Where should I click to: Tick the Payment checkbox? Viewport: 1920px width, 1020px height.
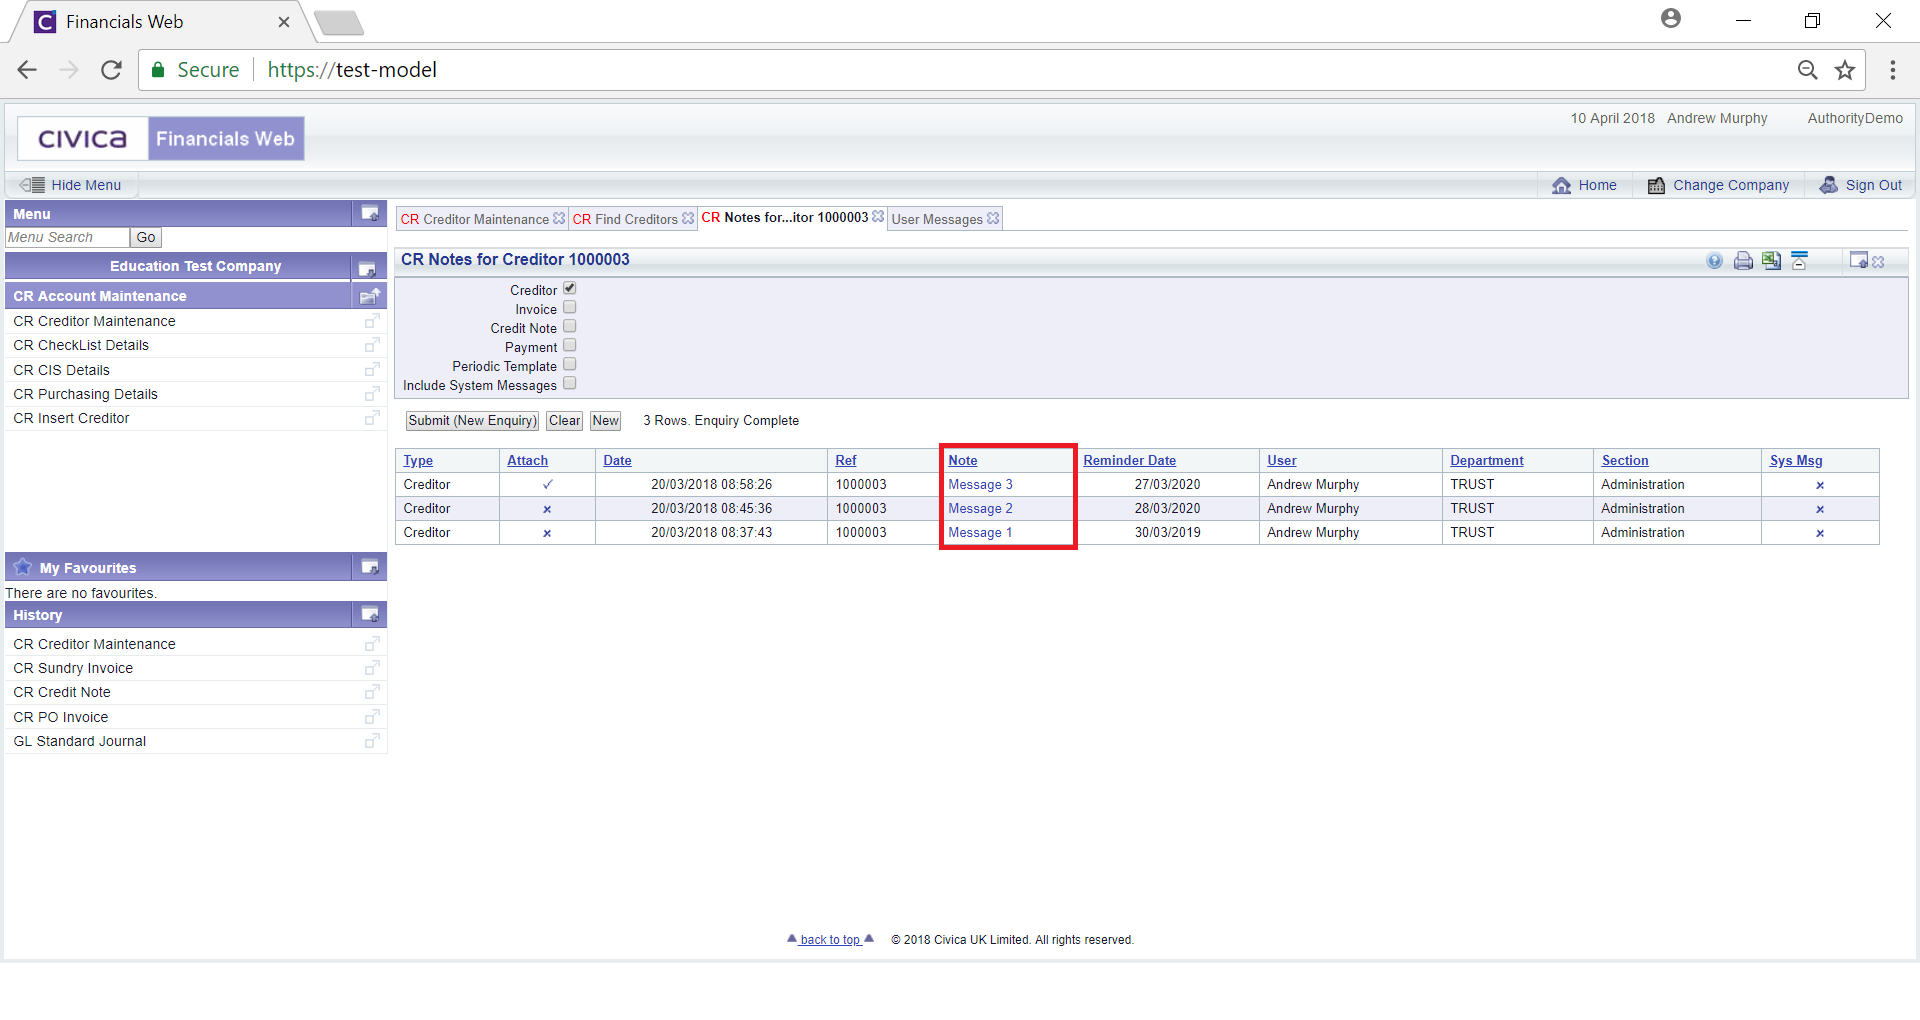point(570,346)
